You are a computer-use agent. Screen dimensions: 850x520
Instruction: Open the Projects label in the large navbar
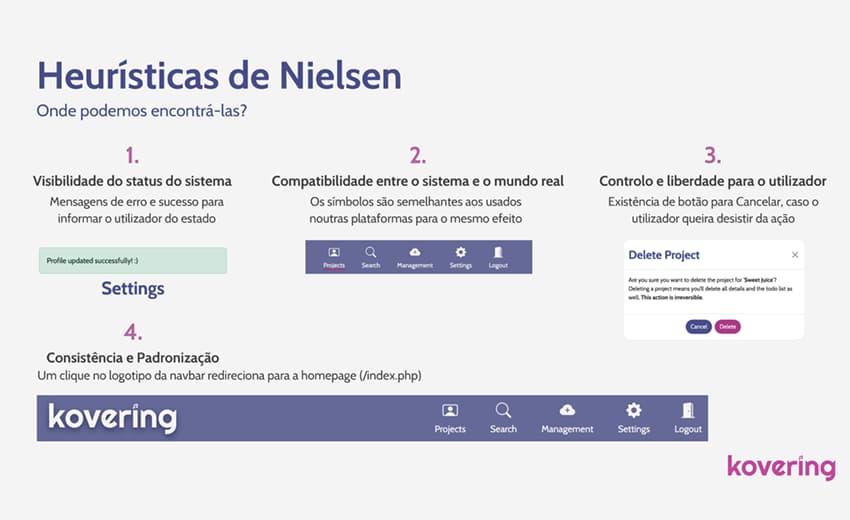[450, 429]
